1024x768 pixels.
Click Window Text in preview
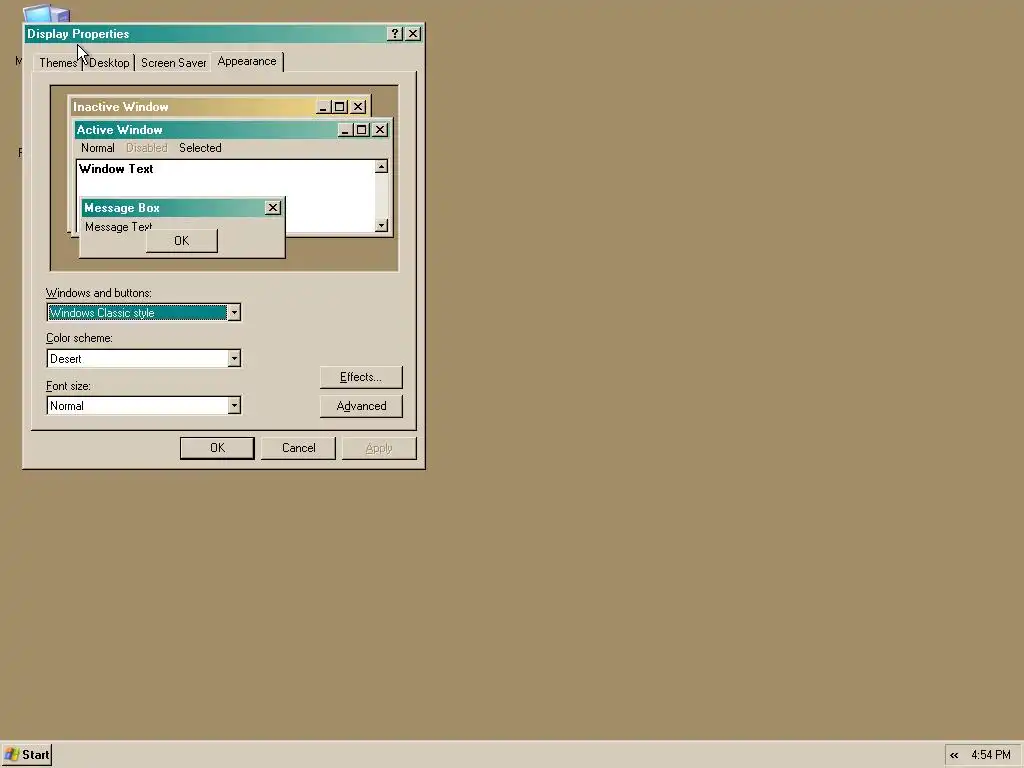[116, 168]
